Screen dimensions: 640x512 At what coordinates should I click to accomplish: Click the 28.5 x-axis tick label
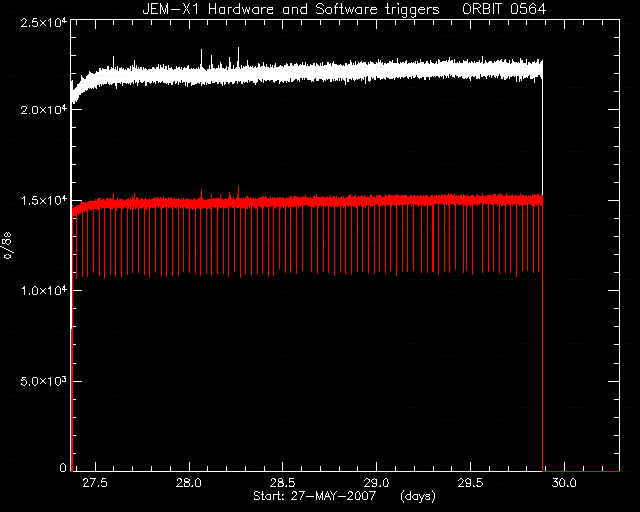(x=282, y=483)
